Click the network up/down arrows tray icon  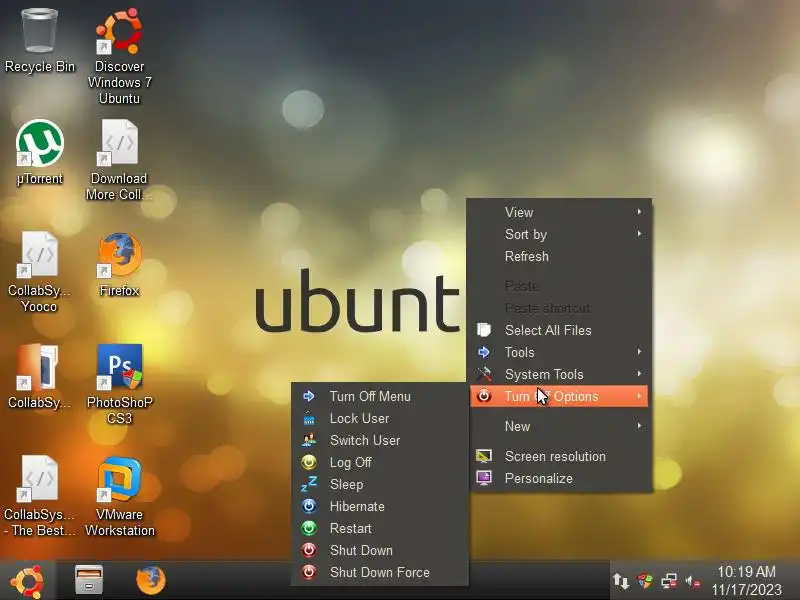(621, 581)
